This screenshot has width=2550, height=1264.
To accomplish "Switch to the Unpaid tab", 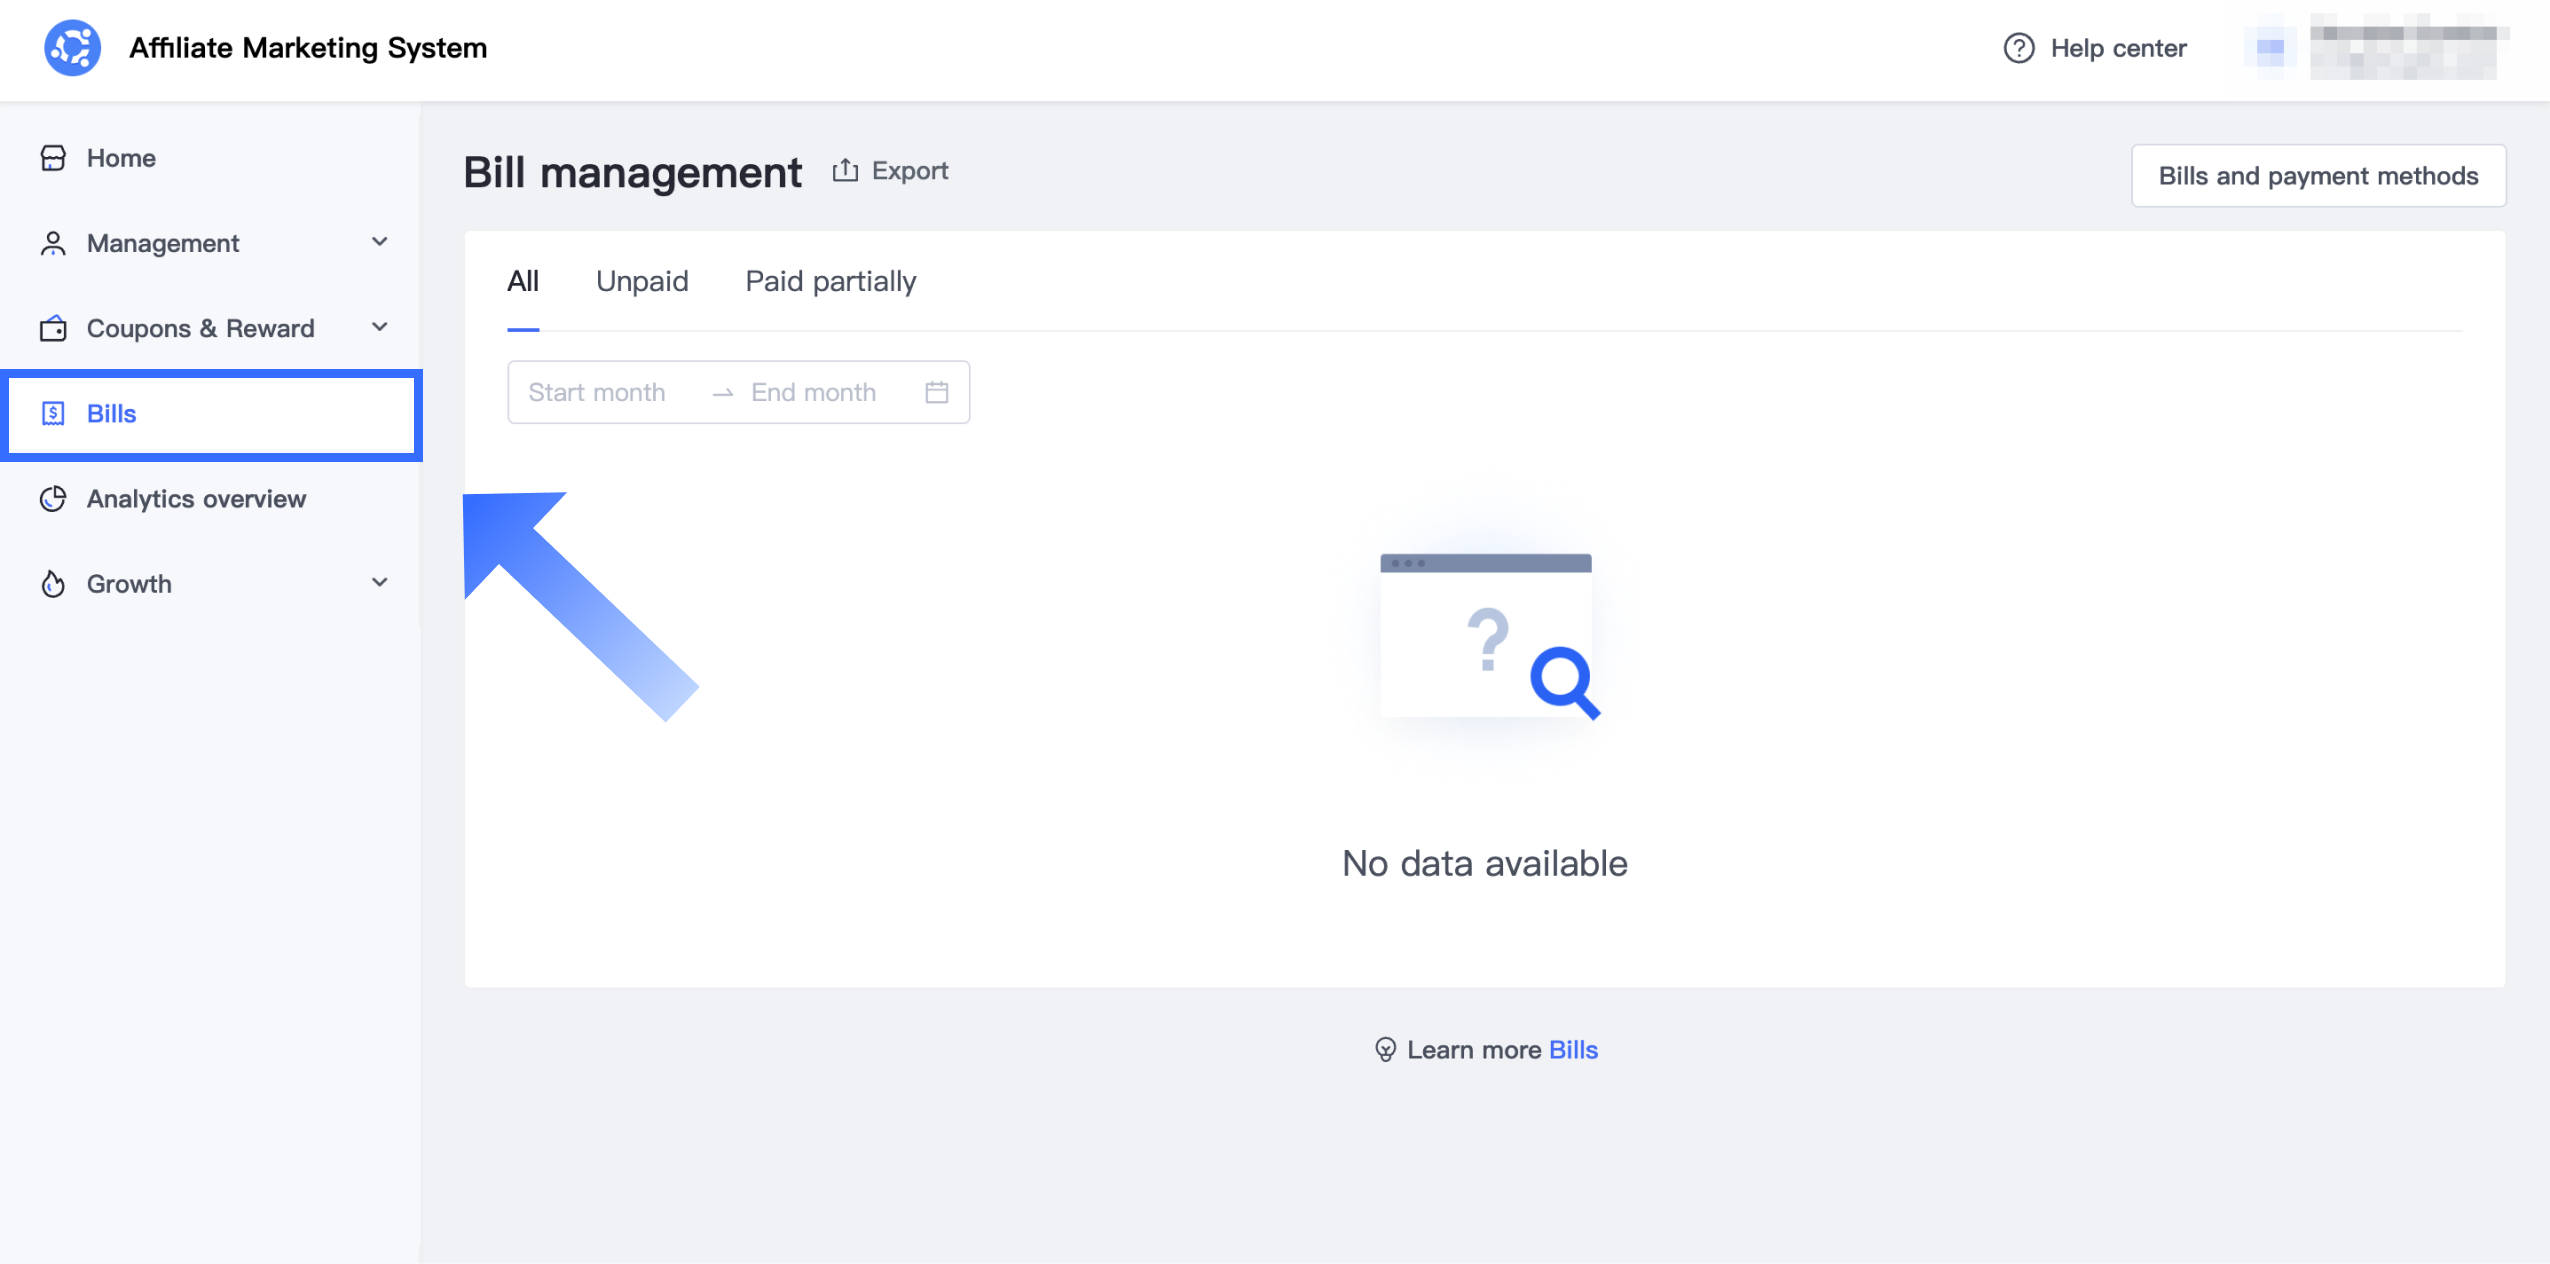I will point(642,281).
